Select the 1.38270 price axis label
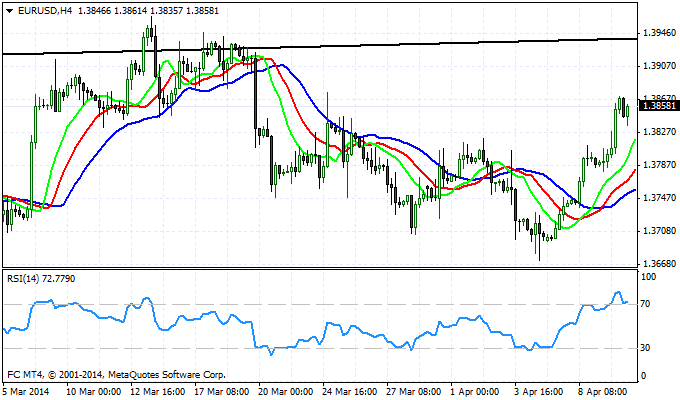The width and height of the screenshot is (680, 400). (659, 132)
